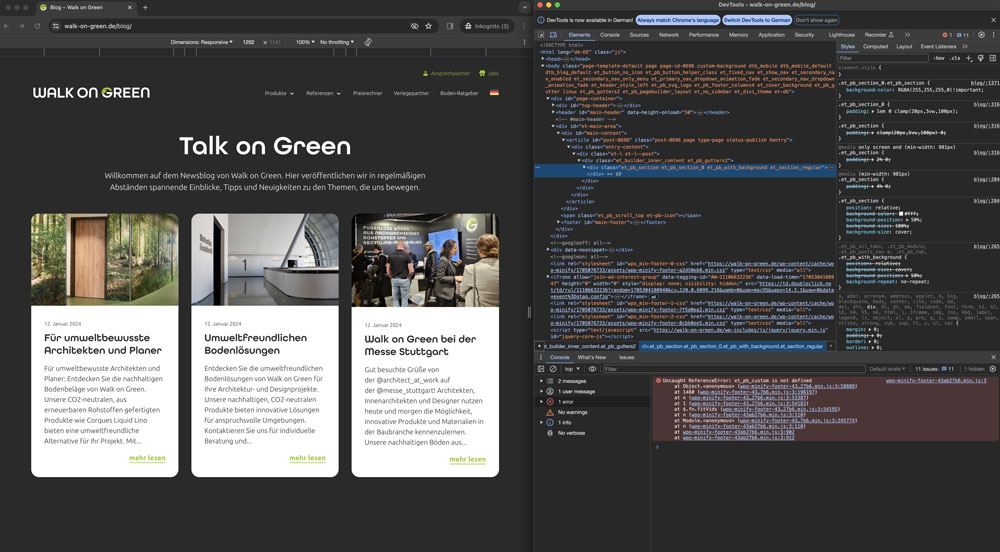Click the rotate icon in the device toolbar

tap(368, 42)
